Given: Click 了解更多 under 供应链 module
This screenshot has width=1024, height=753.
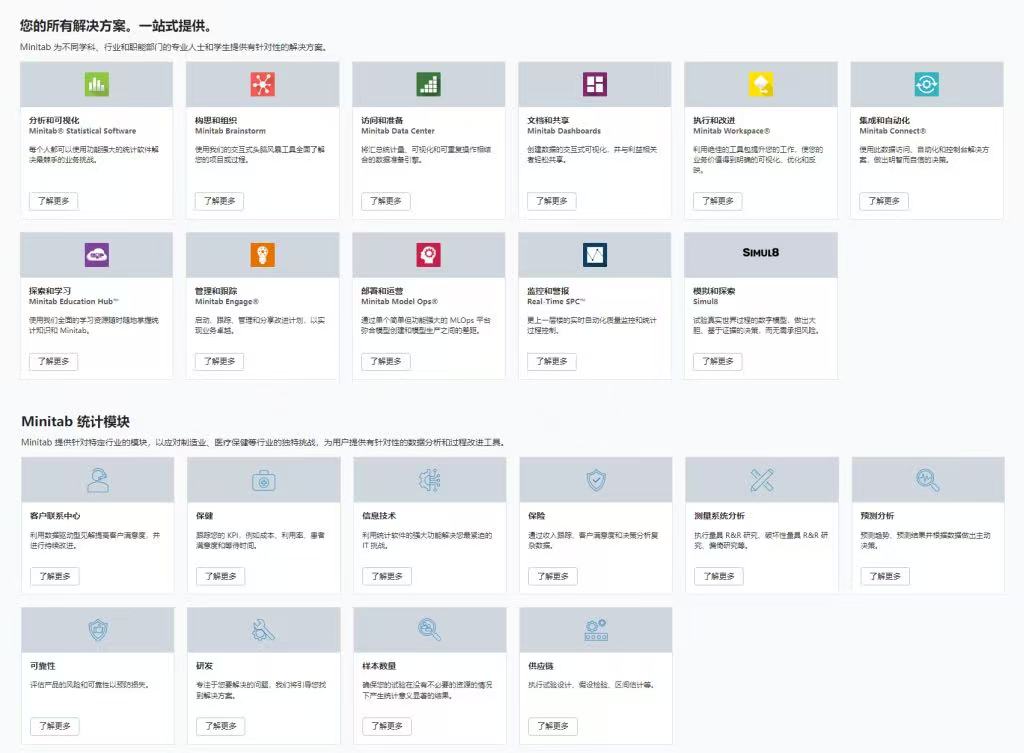Looking at the screenshot, I should (552, 726).
